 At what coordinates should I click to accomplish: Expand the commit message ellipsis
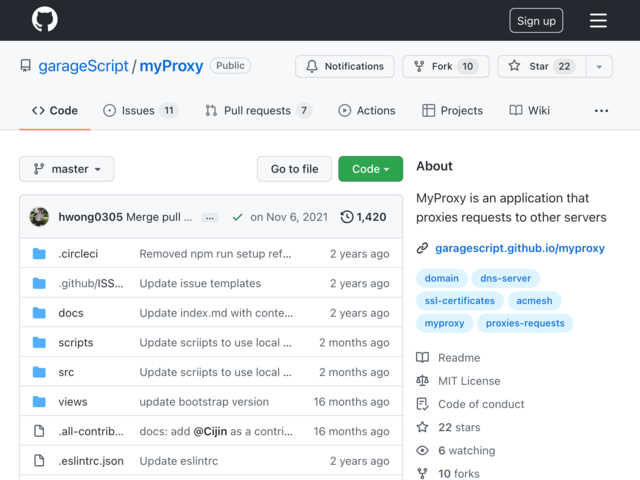tap(210, 218)
